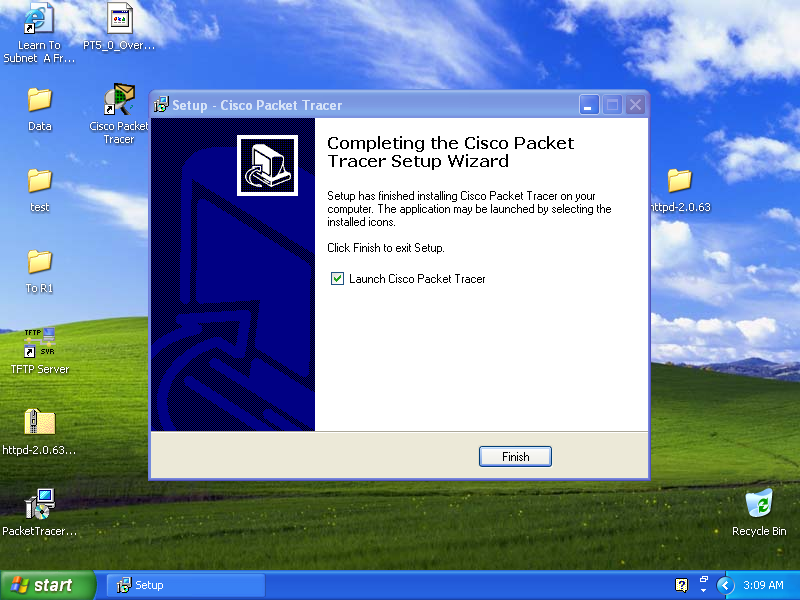
Task: Select the test folder on desktop
Action: click(40, 181)
